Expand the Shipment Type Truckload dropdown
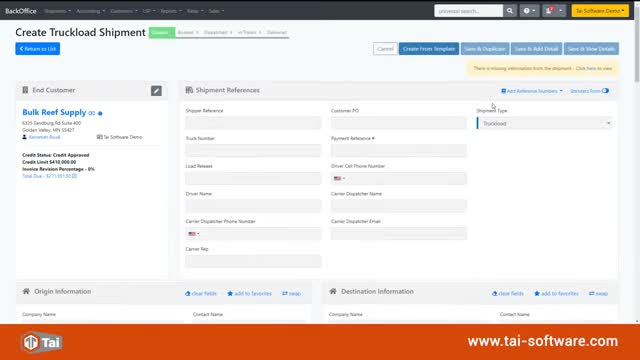 (x=544, y=123)
